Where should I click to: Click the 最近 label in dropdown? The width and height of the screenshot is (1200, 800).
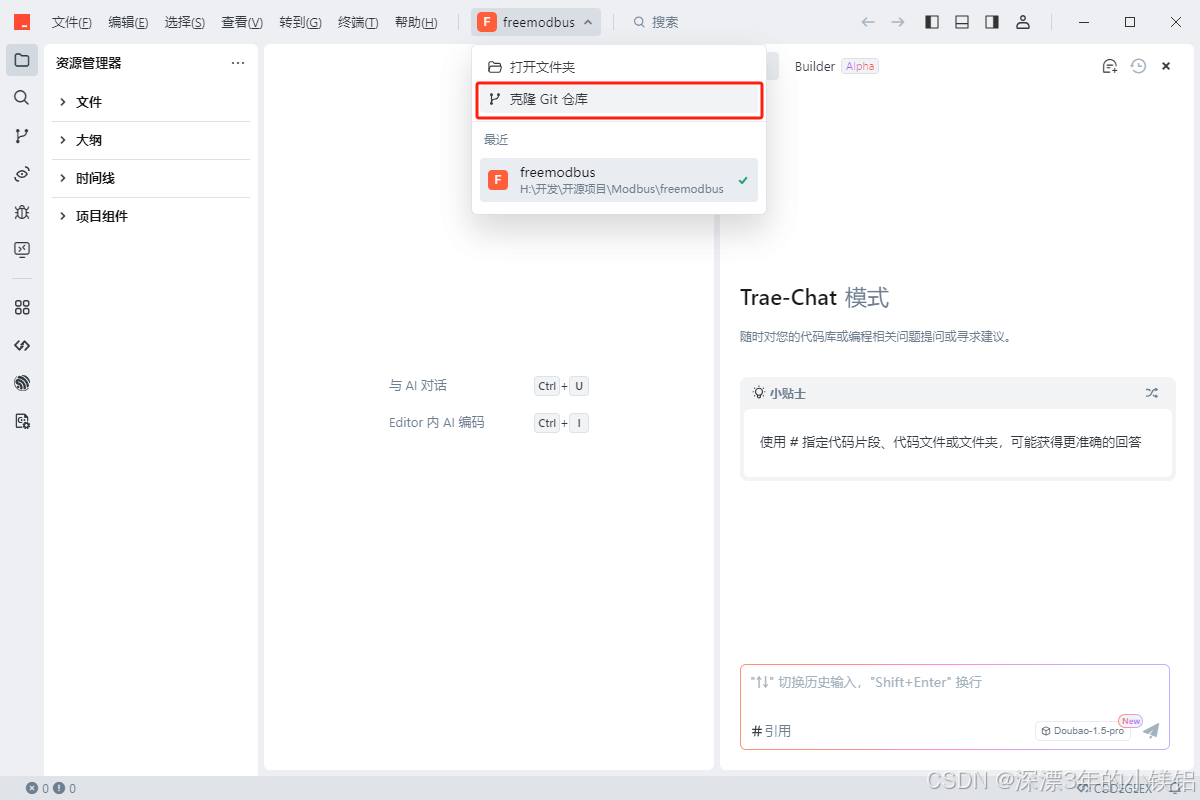(496, 140)
